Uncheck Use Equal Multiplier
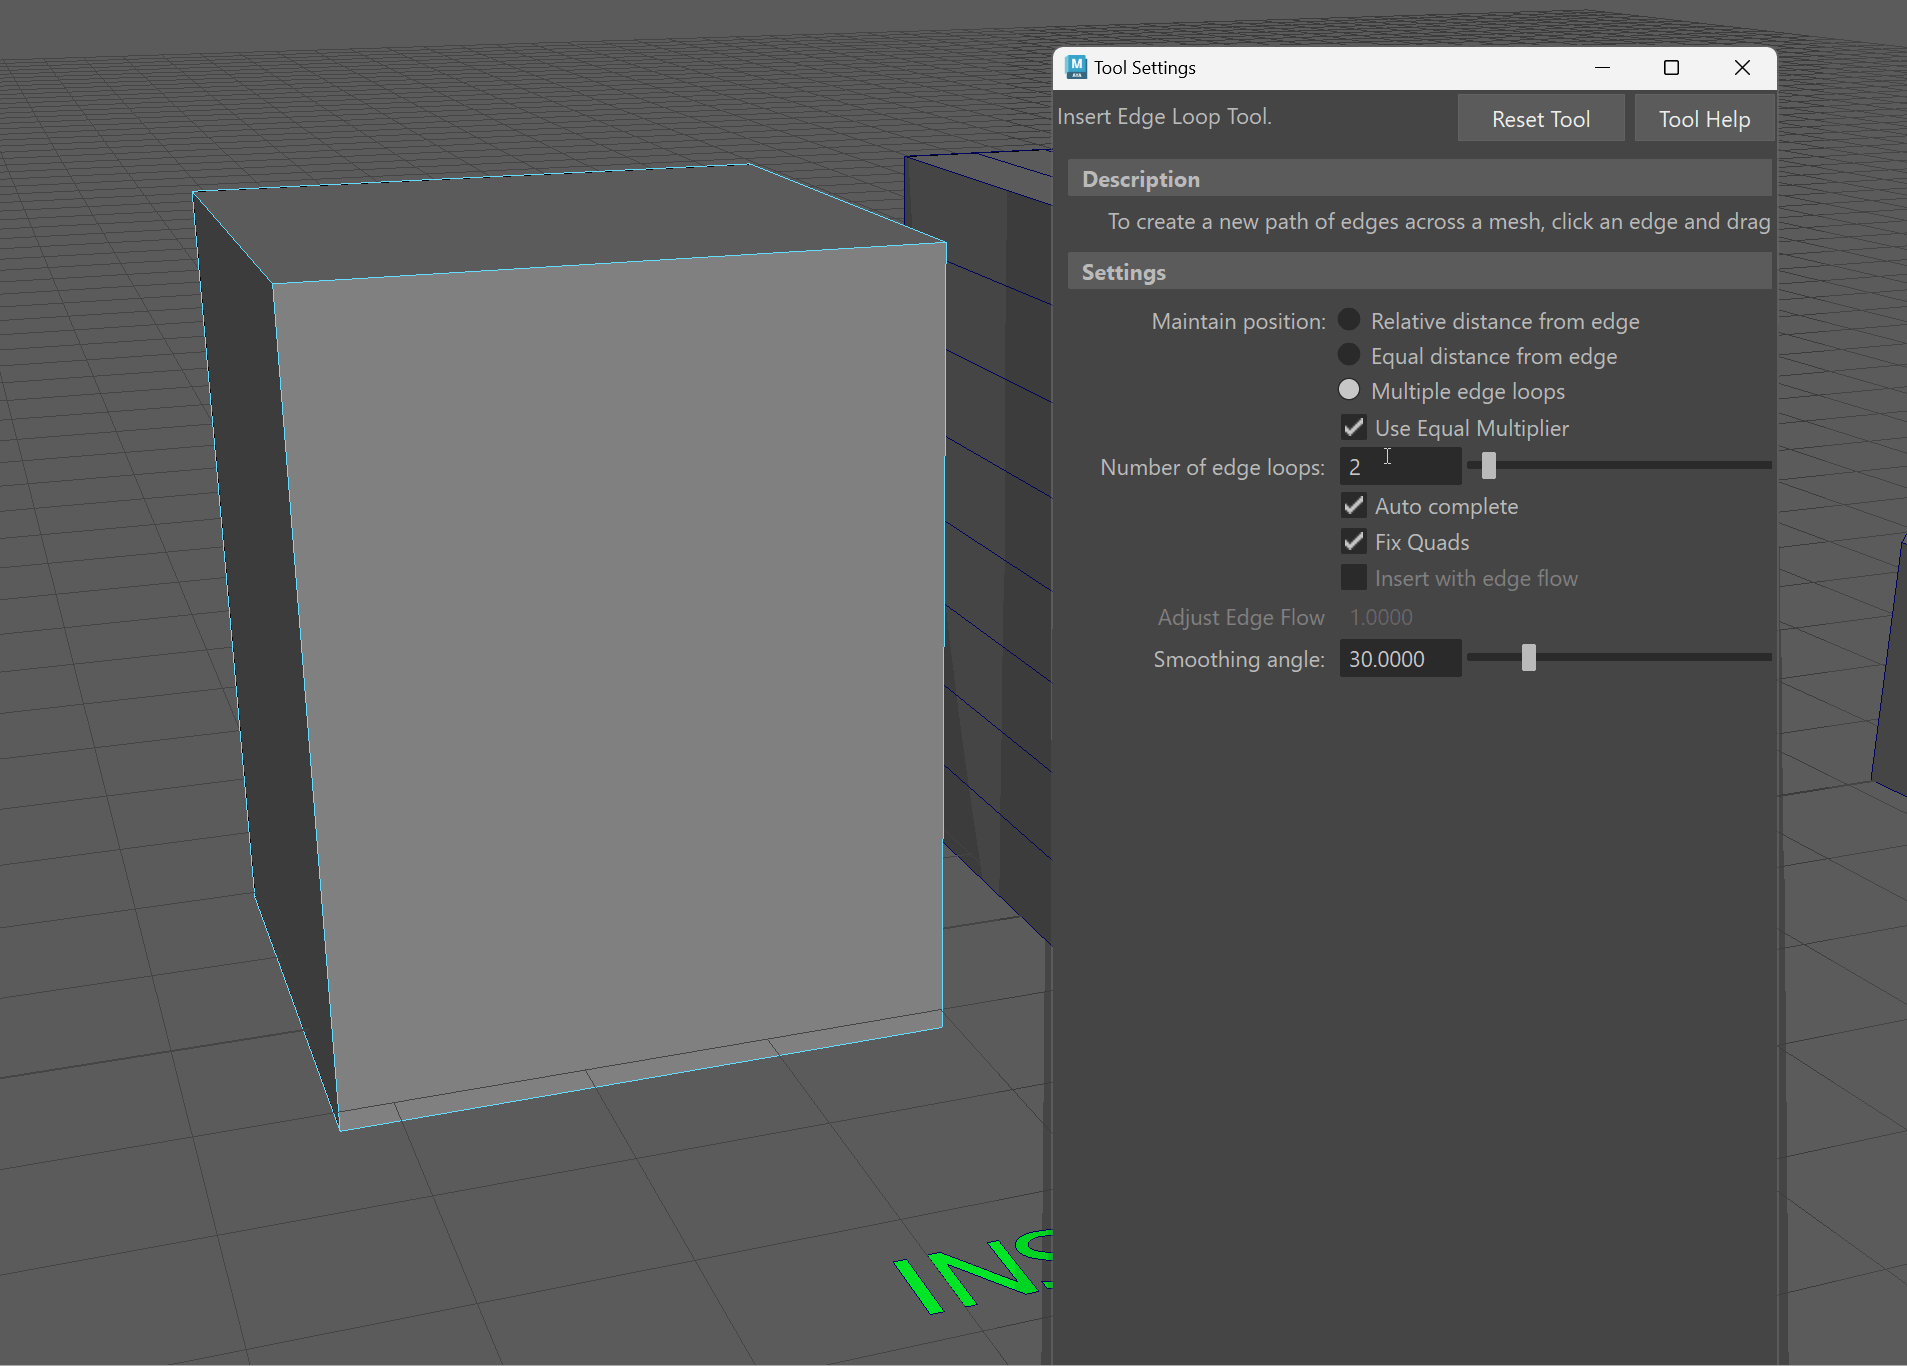 1354,428
